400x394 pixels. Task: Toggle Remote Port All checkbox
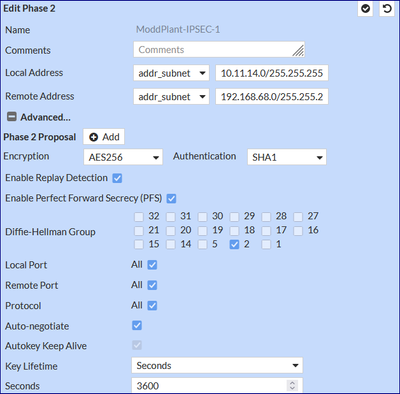tap(152, 285)
